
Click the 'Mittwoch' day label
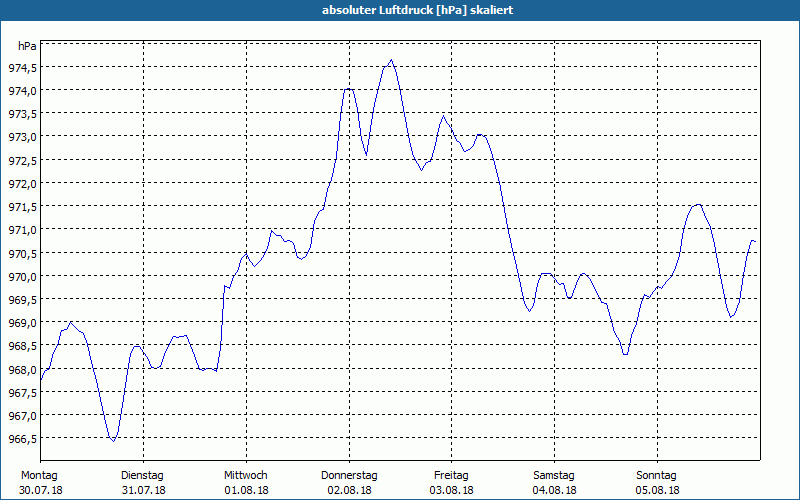click(245, 476)
